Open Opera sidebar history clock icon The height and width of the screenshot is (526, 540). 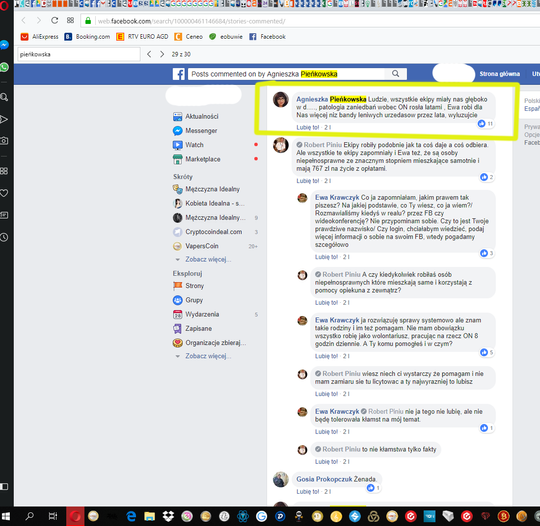click(4, 237)
